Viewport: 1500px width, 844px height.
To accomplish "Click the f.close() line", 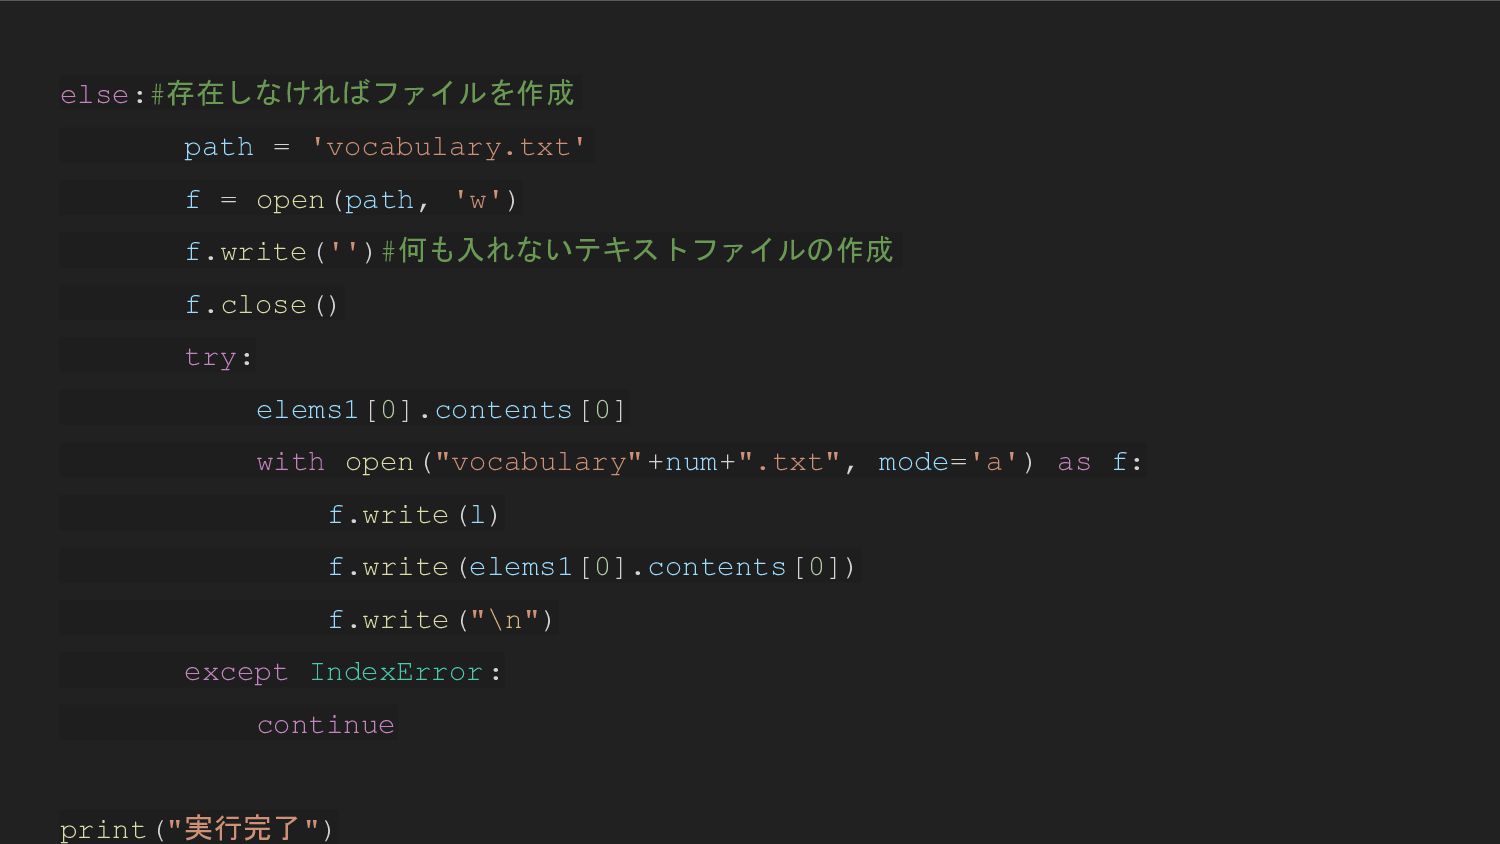I will point(262,305).
